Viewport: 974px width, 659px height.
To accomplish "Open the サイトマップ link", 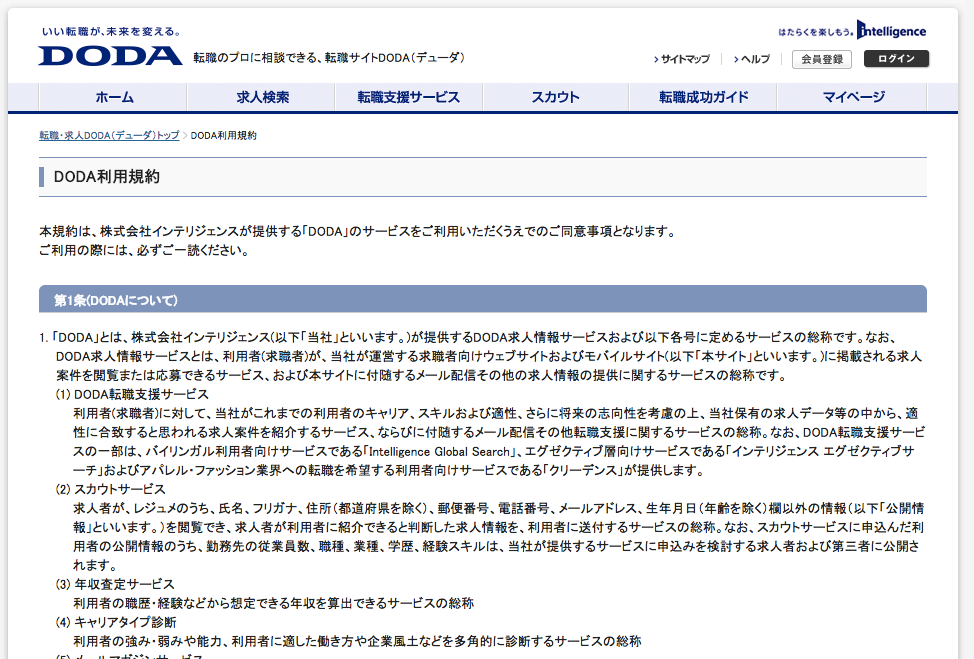I will click(684, 59).
